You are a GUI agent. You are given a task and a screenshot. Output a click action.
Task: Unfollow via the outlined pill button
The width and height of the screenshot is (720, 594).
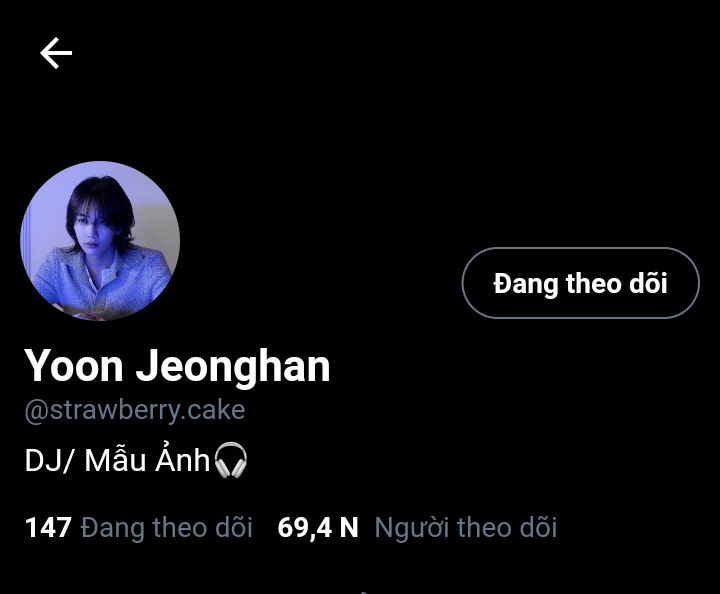click(x=580, y=283)
